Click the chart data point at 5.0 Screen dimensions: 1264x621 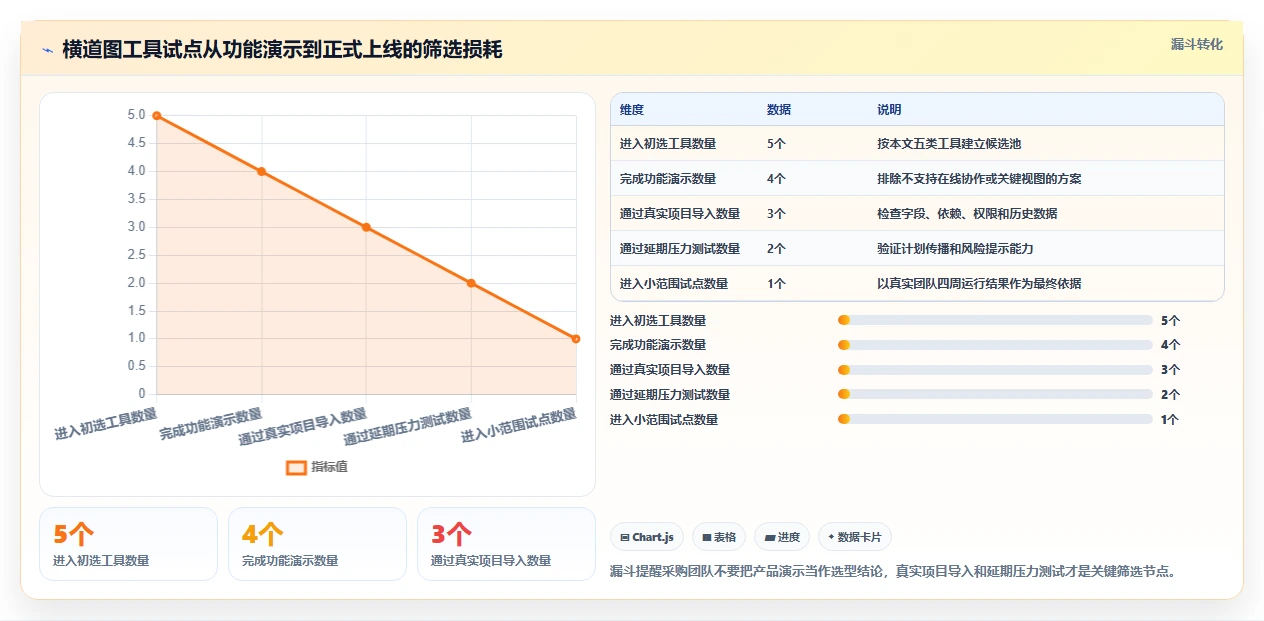click(157, 116)
